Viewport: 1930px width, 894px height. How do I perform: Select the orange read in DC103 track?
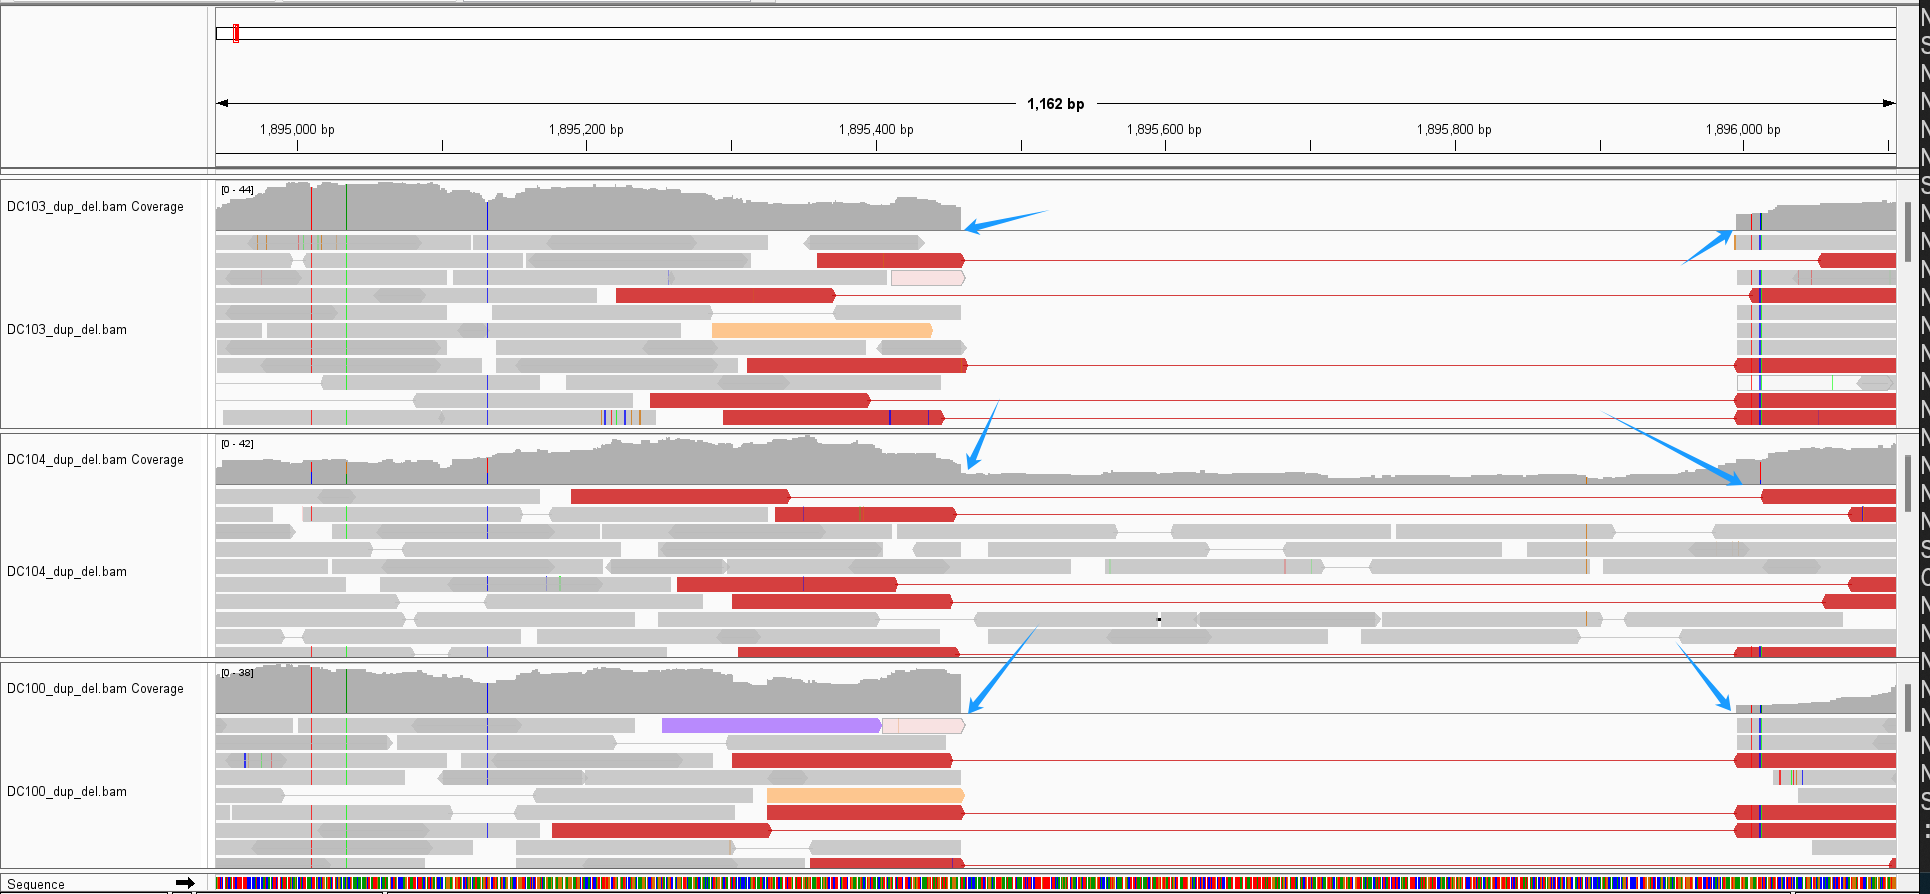(822, 330)
